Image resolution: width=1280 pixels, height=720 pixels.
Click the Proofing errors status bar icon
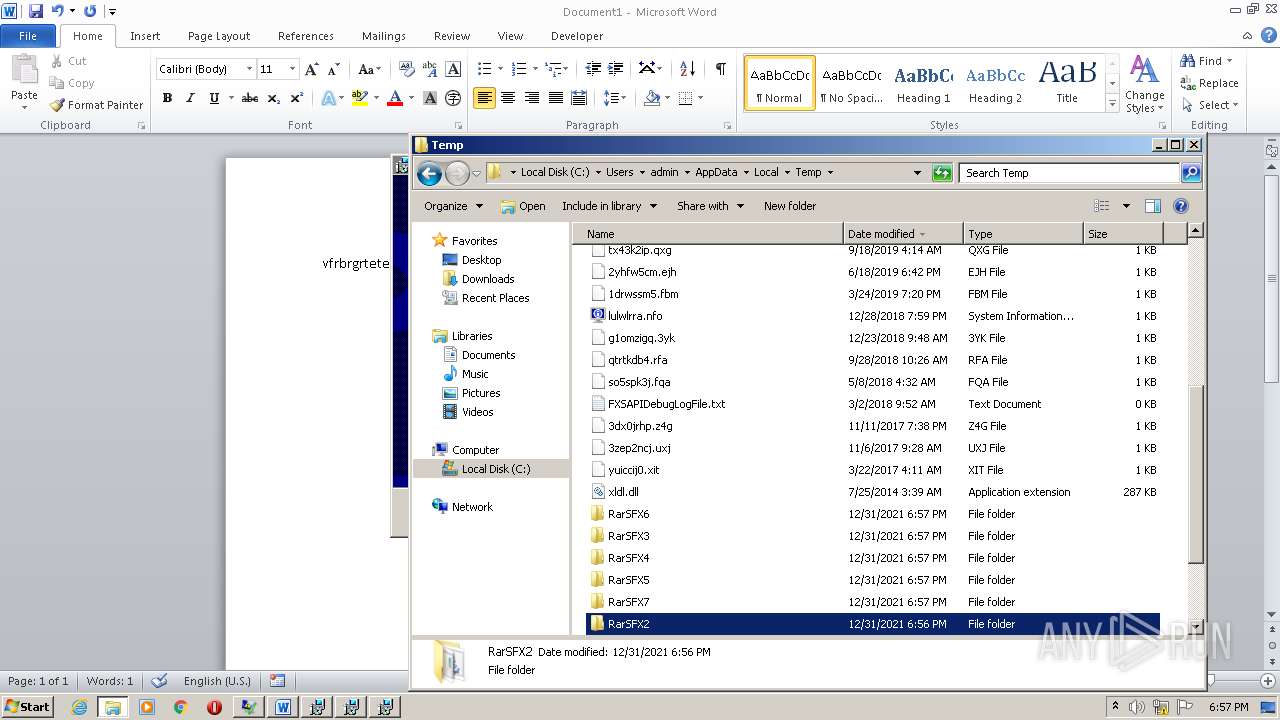pos(159,681)
